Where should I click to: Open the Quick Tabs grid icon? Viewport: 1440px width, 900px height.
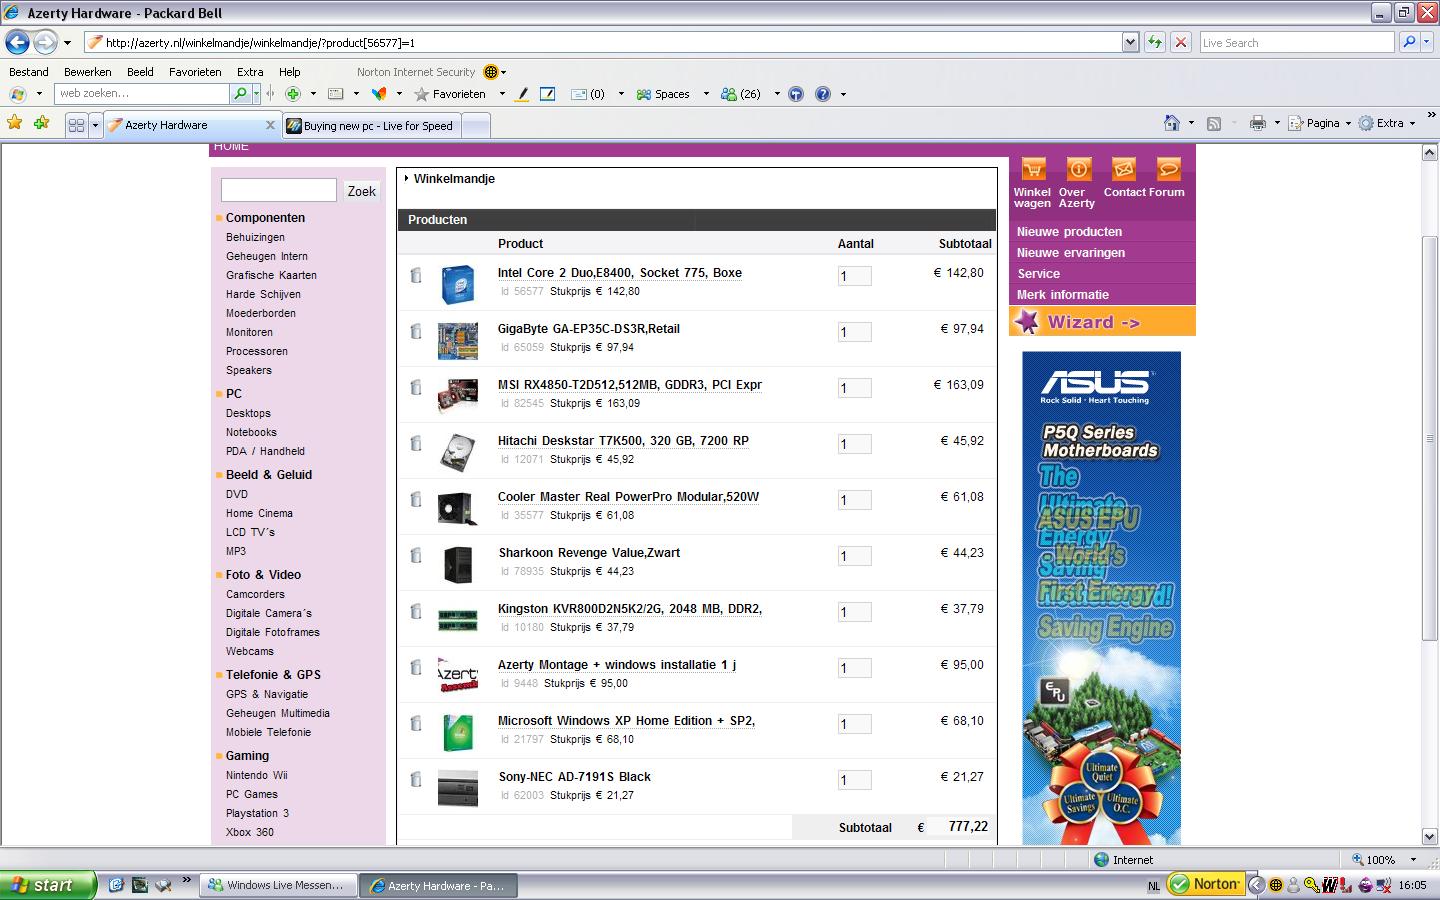tap(76, 125)
